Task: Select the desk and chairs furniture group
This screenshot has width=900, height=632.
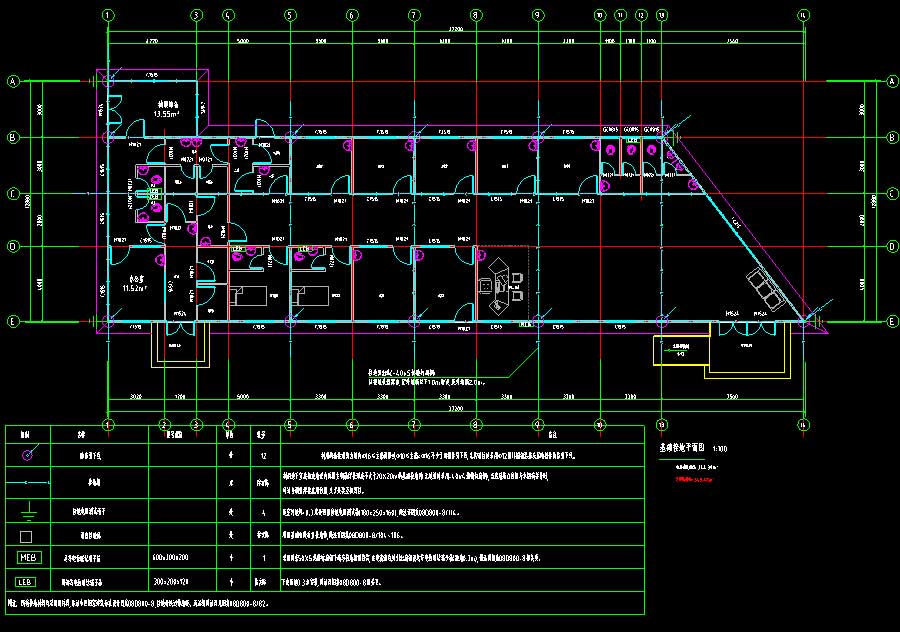Action: (x=502, y=285)
